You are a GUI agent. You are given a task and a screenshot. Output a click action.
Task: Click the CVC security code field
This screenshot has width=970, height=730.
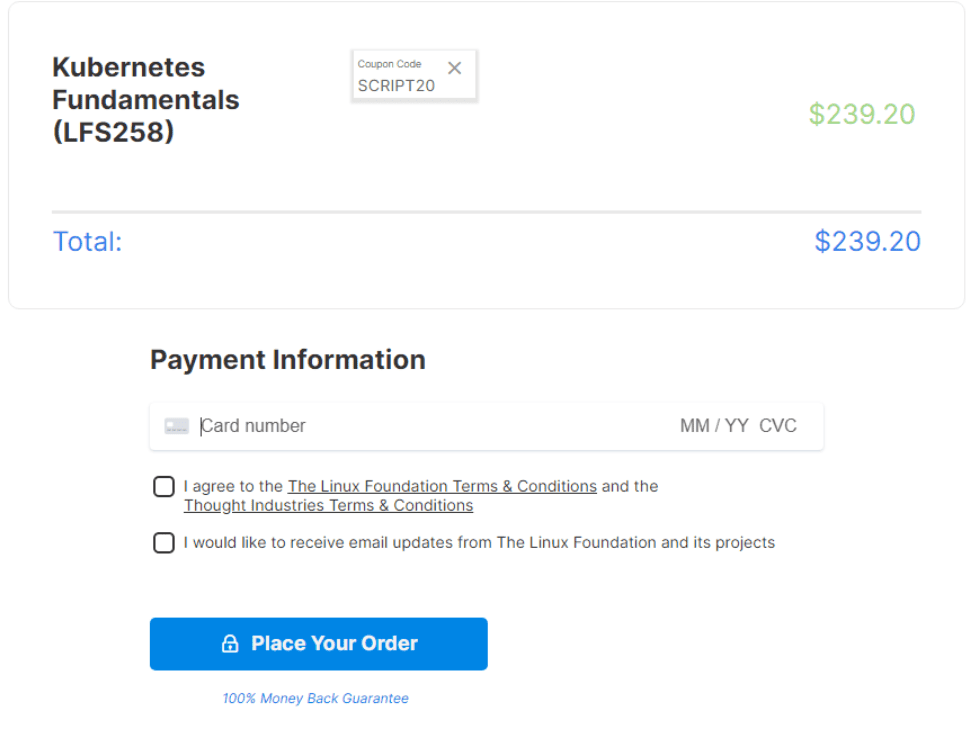(x=778, y=425)
